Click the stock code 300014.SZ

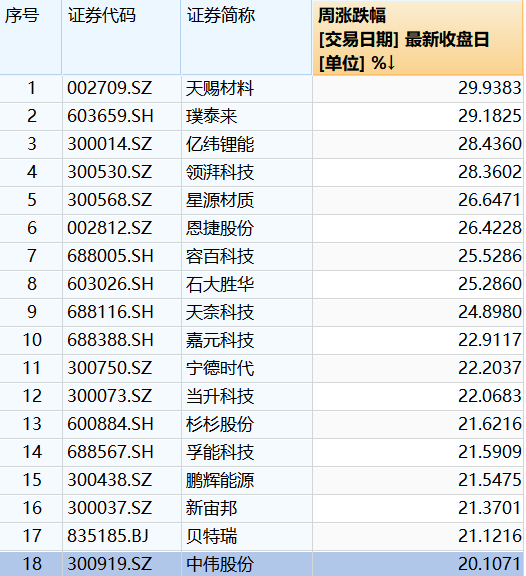pos(109,144)
